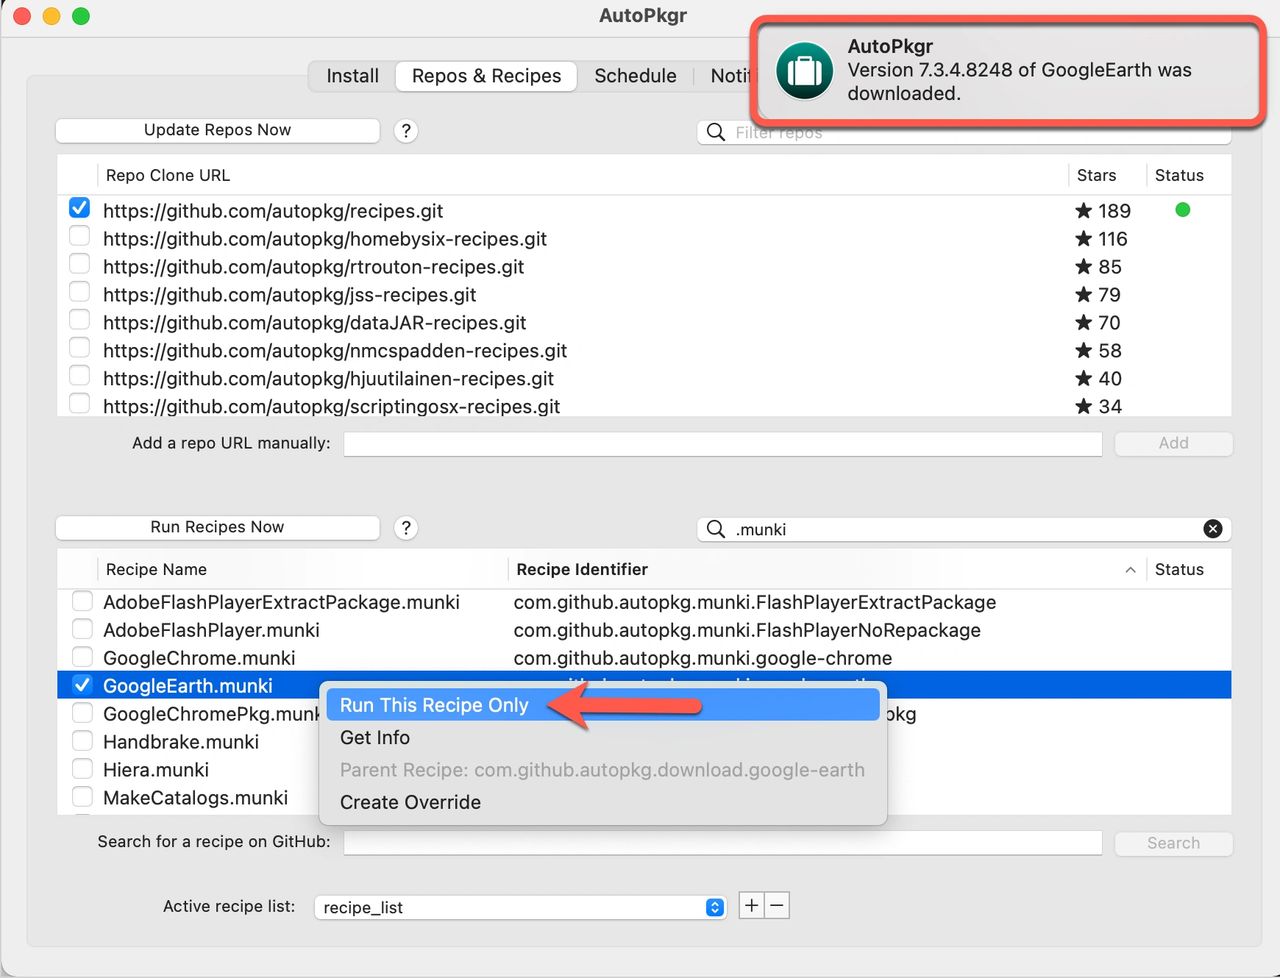Image resolution: width=1280 pixels, height=978 pixels.
Task: Open help for Run Recipes Now
Action: pyautogui.click(x=405, y=528)
